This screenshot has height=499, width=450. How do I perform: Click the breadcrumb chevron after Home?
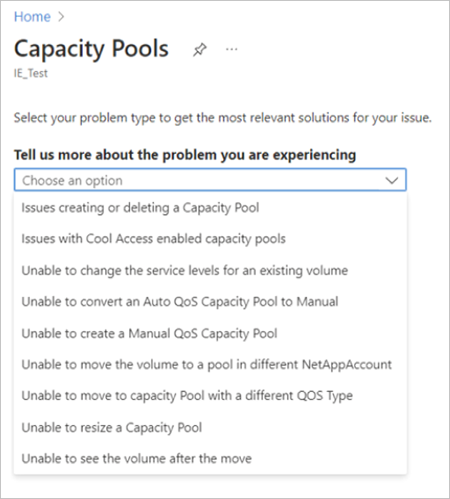pos(61,17)
